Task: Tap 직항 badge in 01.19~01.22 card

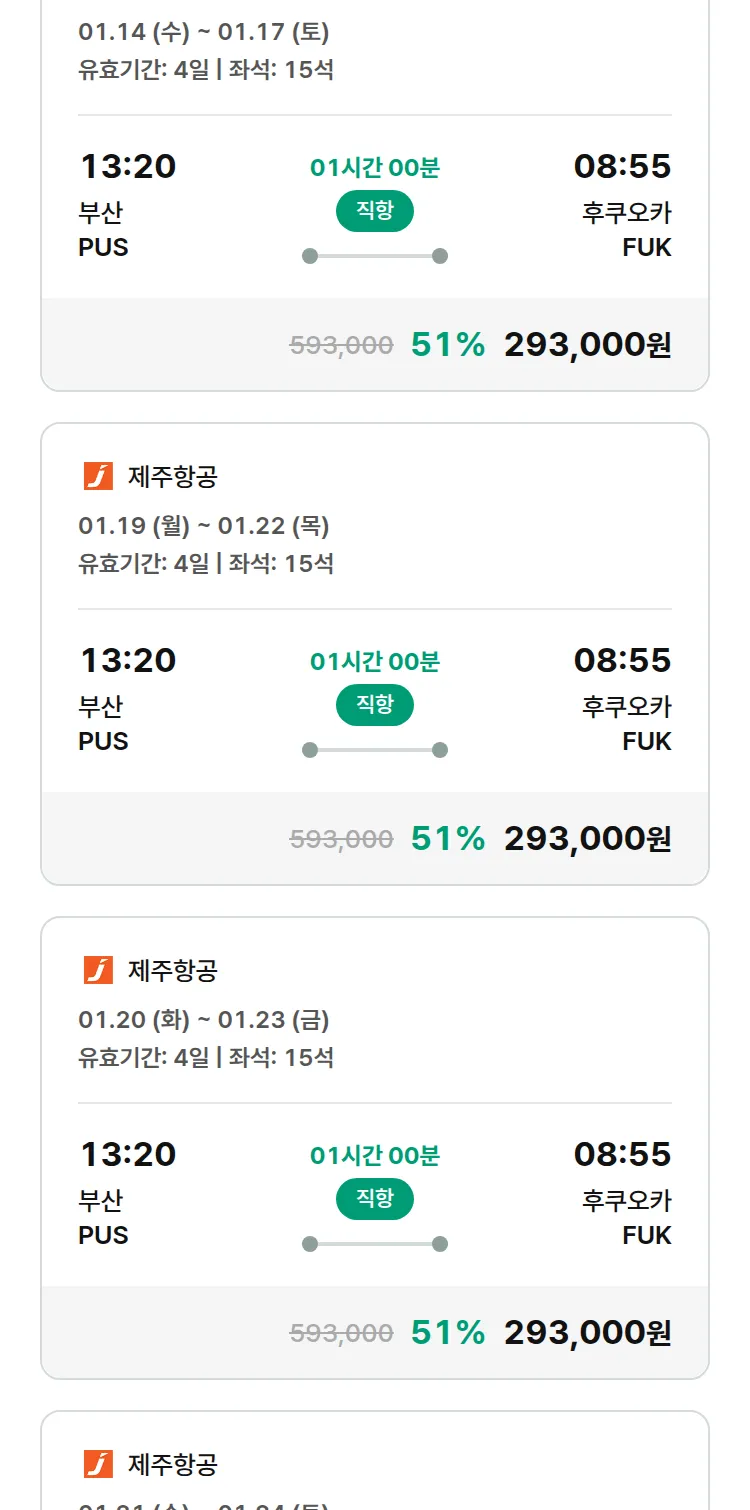Action: pyautogui.click(x=374, y=705)
